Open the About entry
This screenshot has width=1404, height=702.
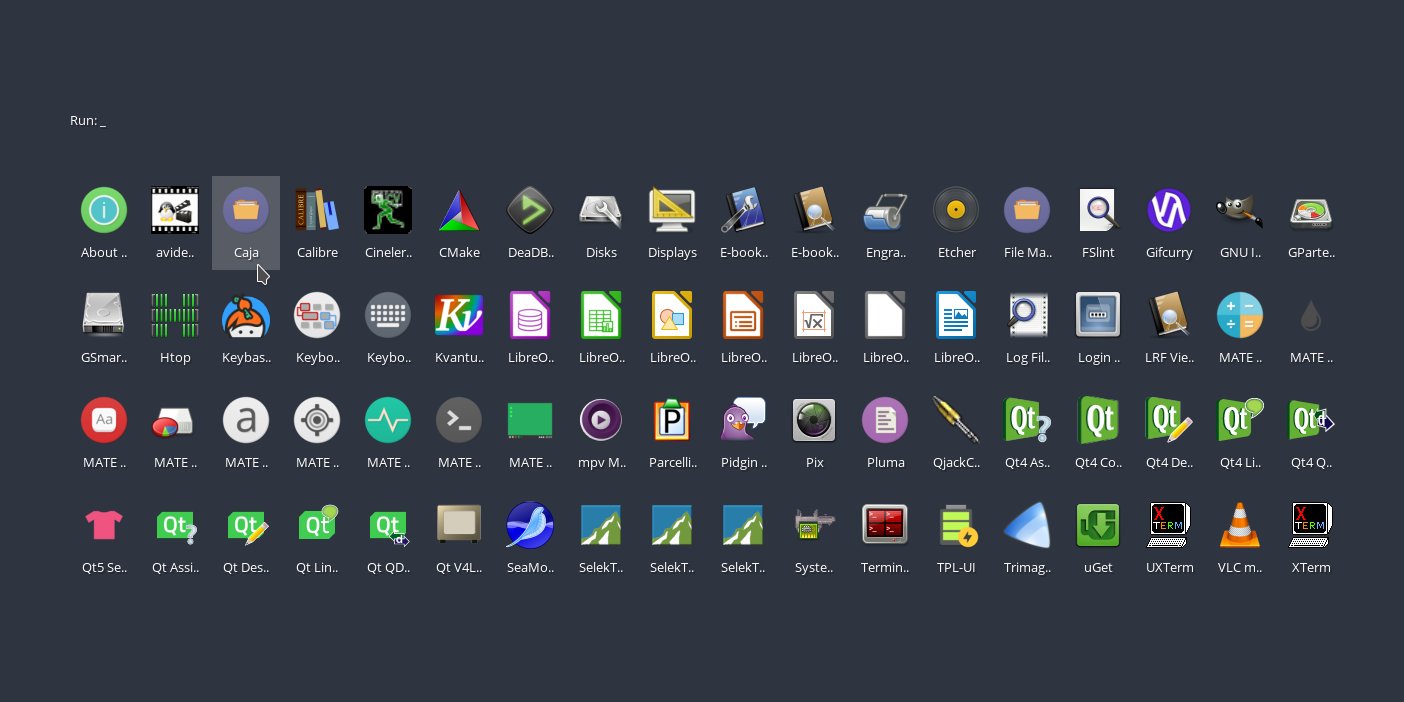pyautogui.click(x=104, y=223)
